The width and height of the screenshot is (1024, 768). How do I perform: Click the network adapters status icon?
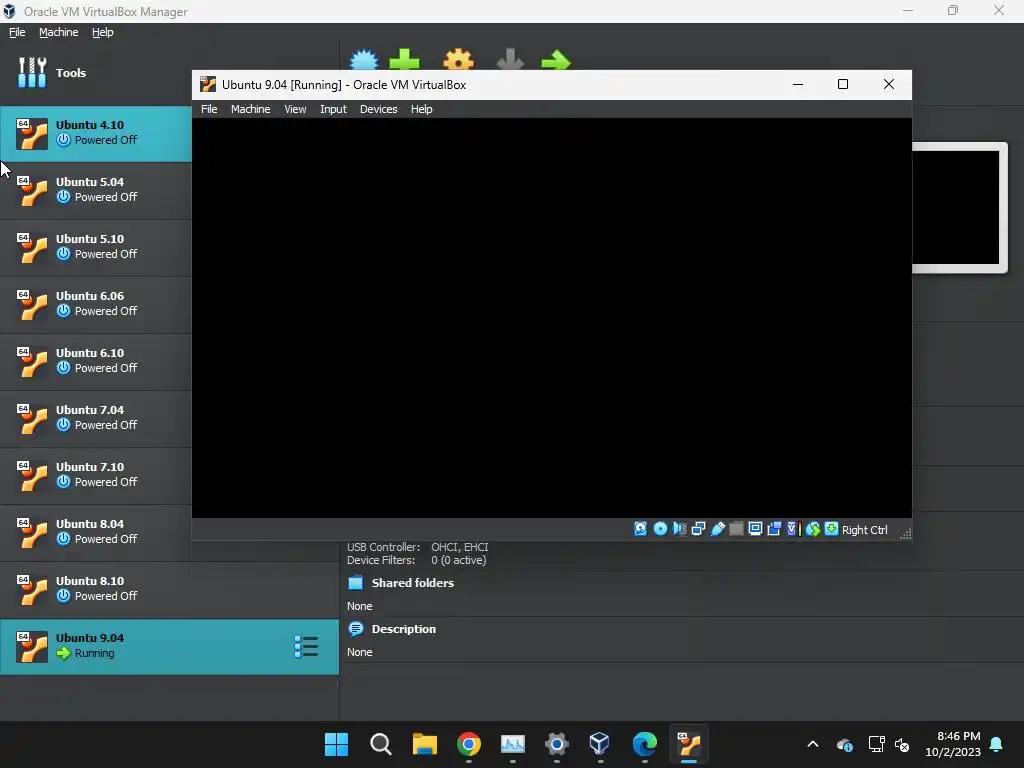(x=698, y=529)
